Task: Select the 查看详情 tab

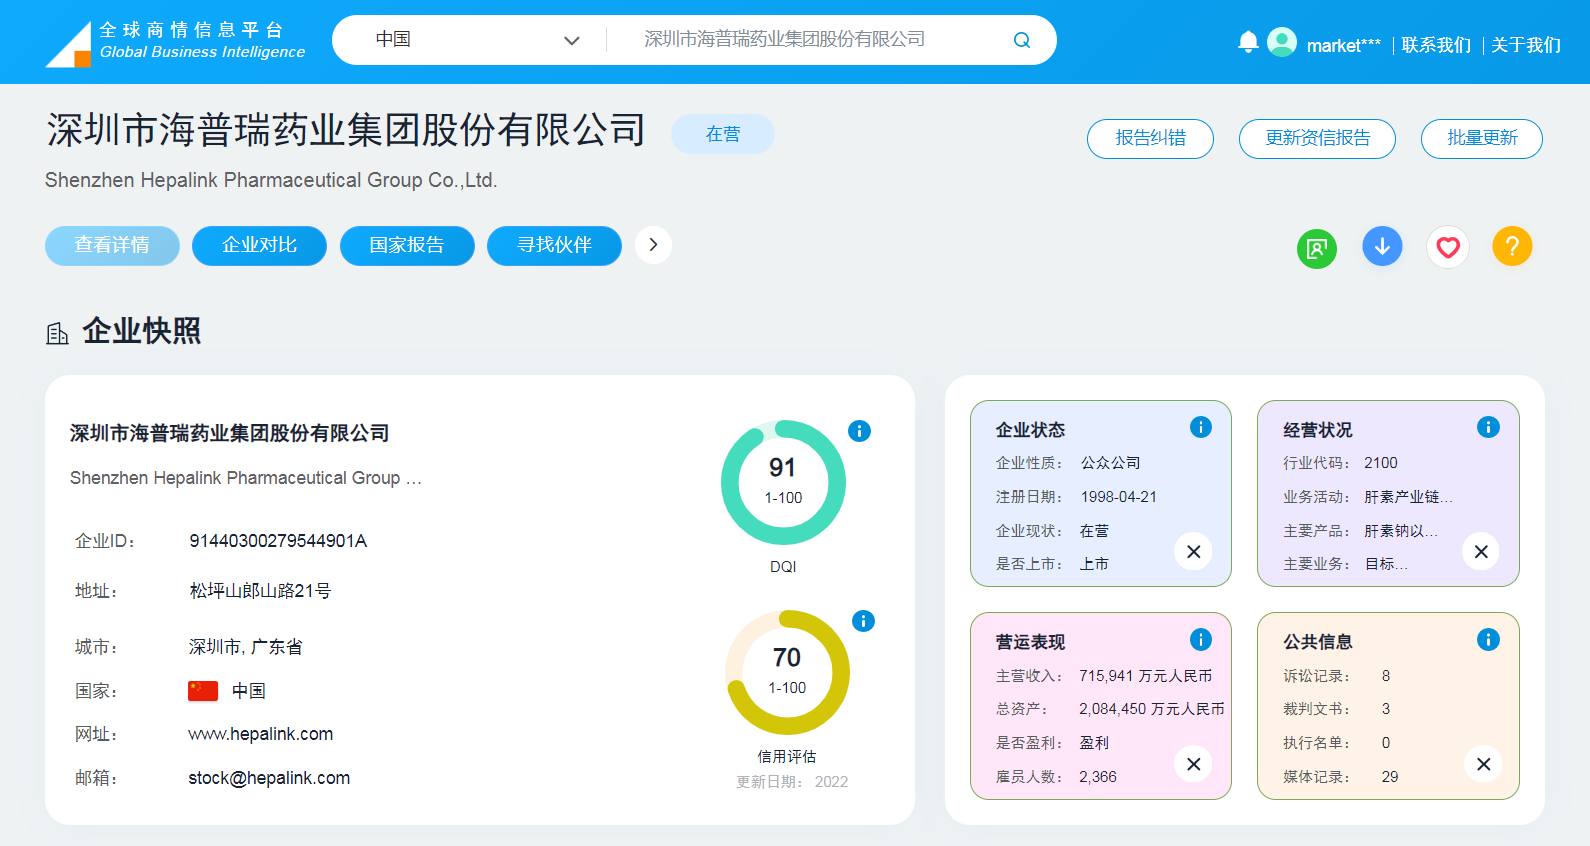Action: click(x=112, y=245)
